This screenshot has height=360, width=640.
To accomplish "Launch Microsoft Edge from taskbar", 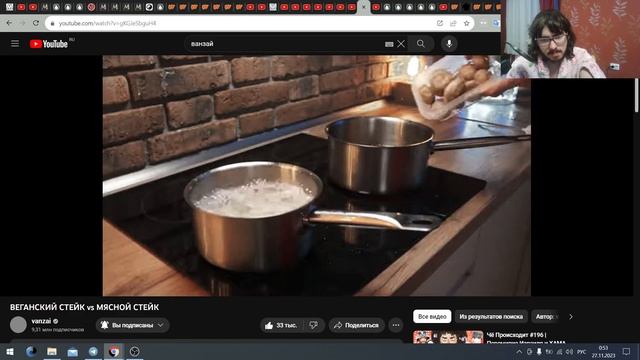I will (31, 351).
